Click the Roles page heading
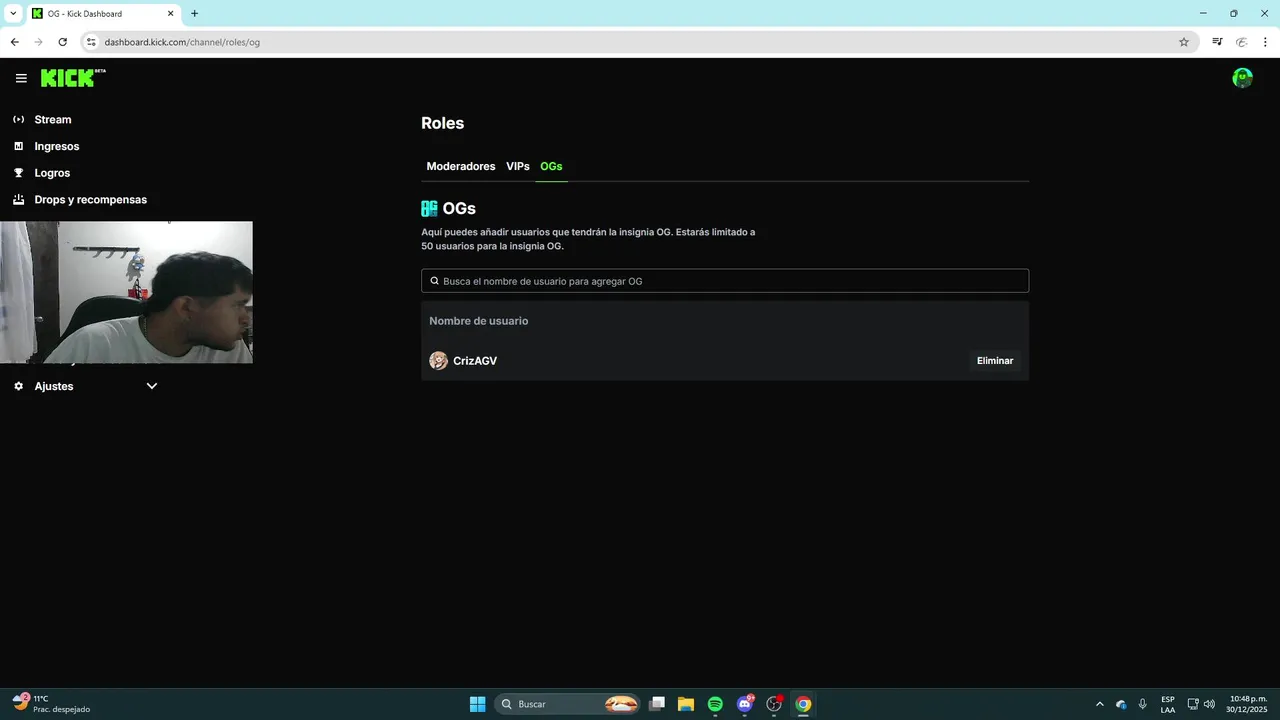 443,123
